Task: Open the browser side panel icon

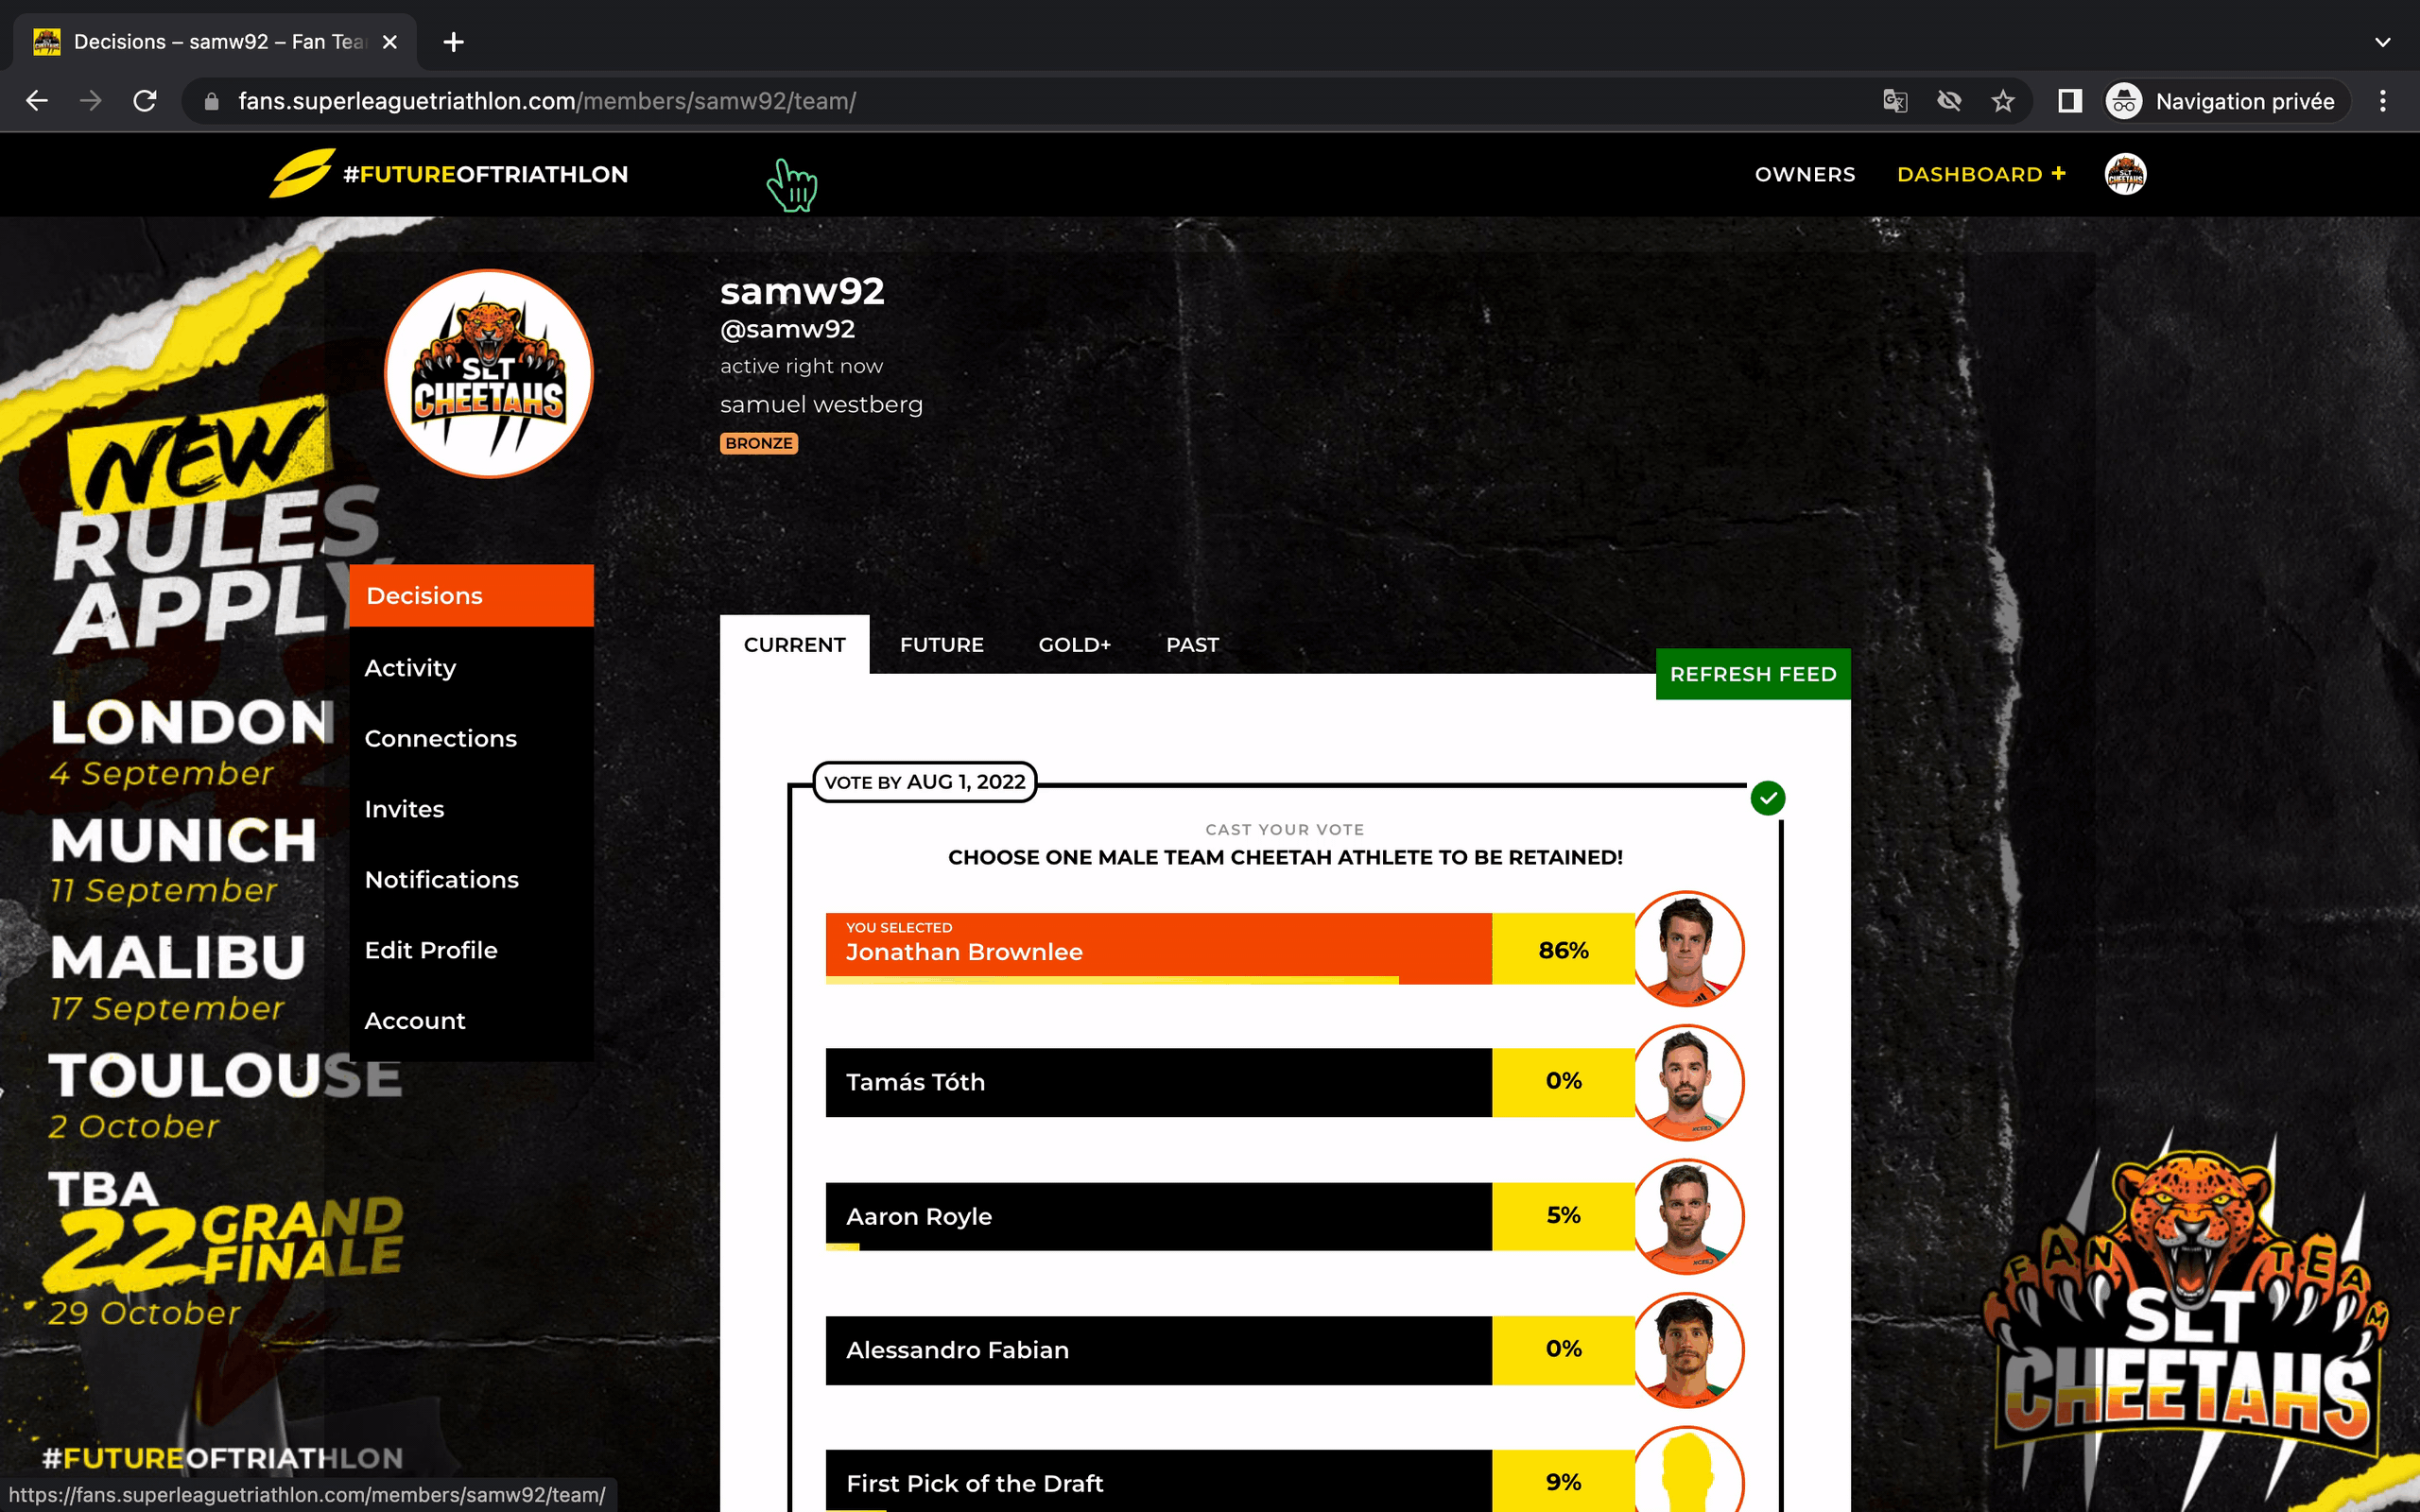Action: (x=2070, y=101)
